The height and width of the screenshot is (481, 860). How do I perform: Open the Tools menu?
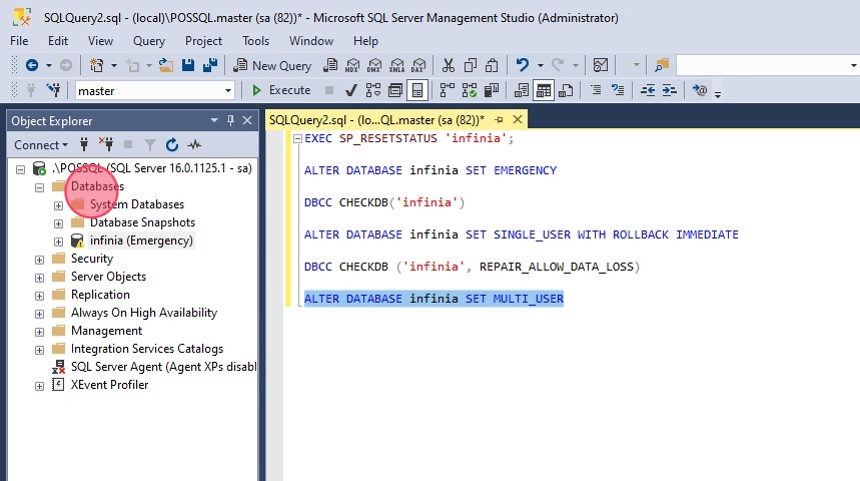[256, 41]
